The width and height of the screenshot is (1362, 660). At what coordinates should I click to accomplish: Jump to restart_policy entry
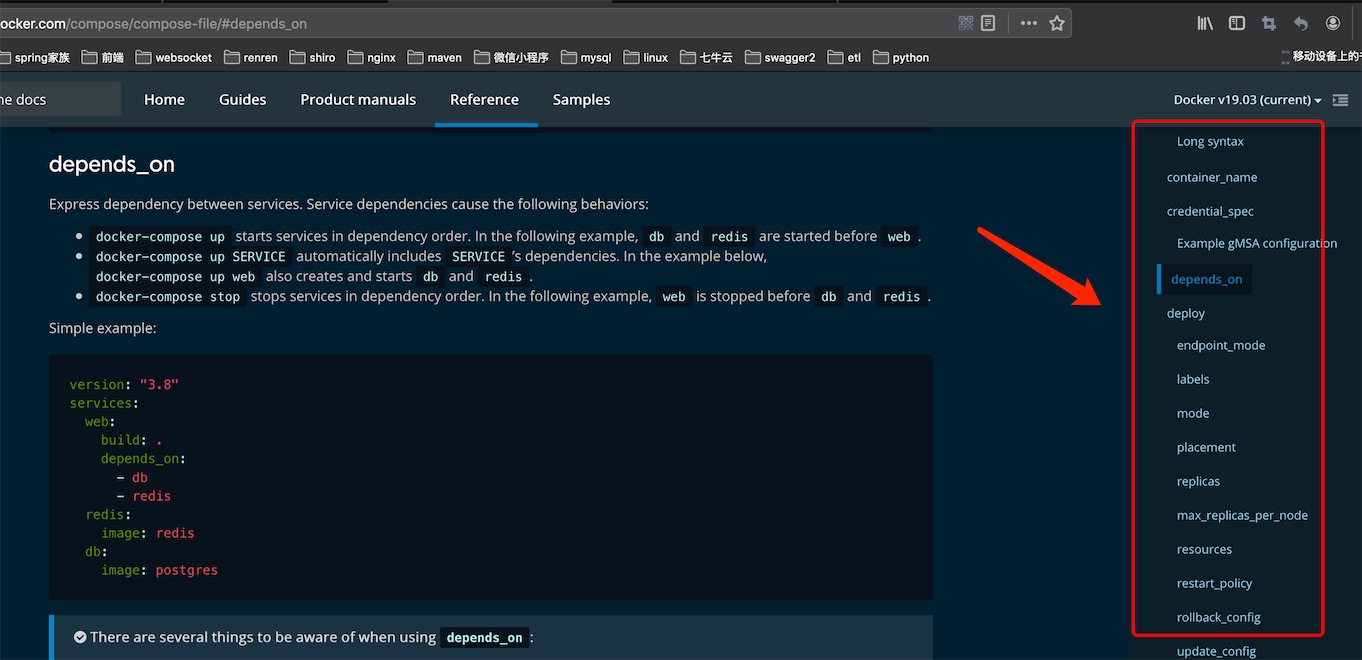click(x=1214, y=584)
